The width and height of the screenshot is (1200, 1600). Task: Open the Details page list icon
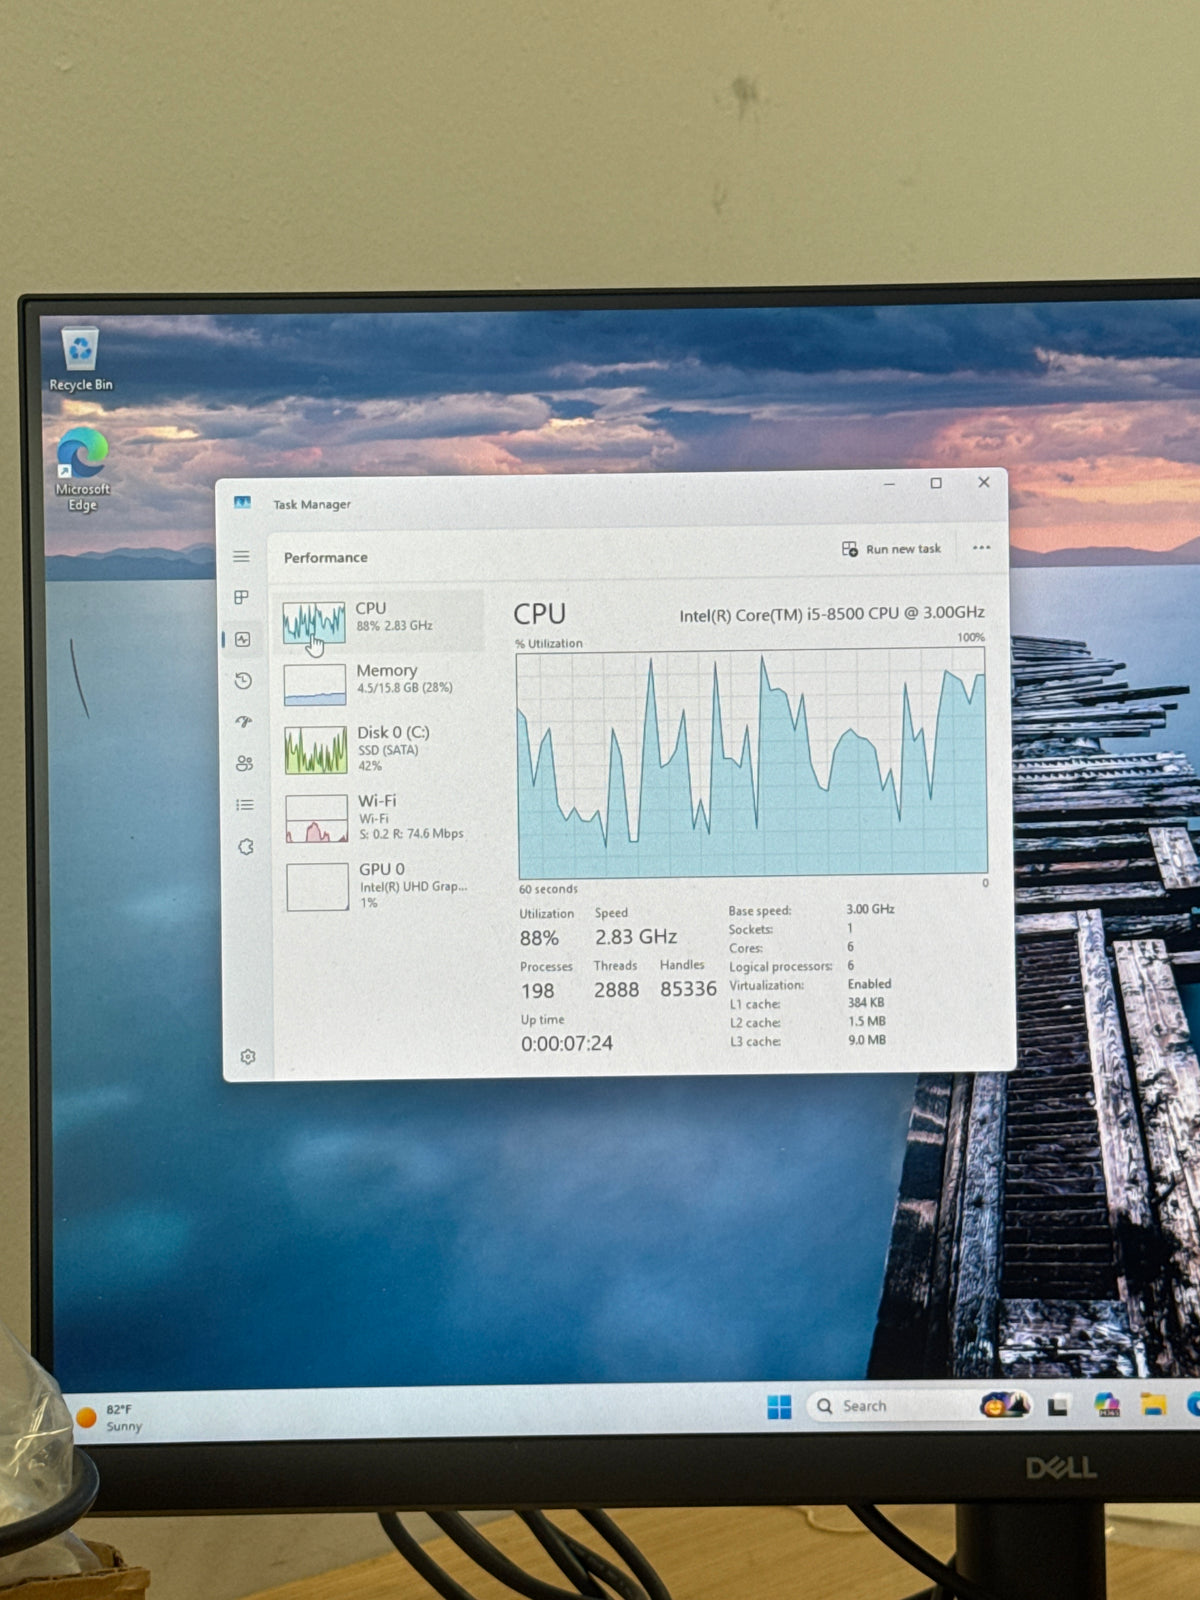(x=244, y=805)
